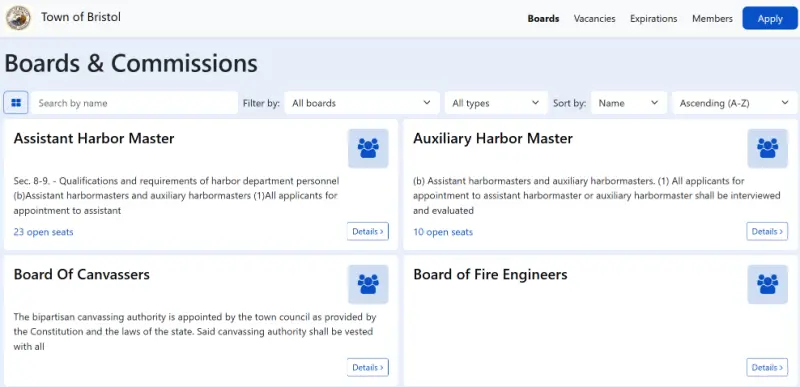
Task: Click the Boards & Commissions page heading
Action: click(x=131, y=64)
